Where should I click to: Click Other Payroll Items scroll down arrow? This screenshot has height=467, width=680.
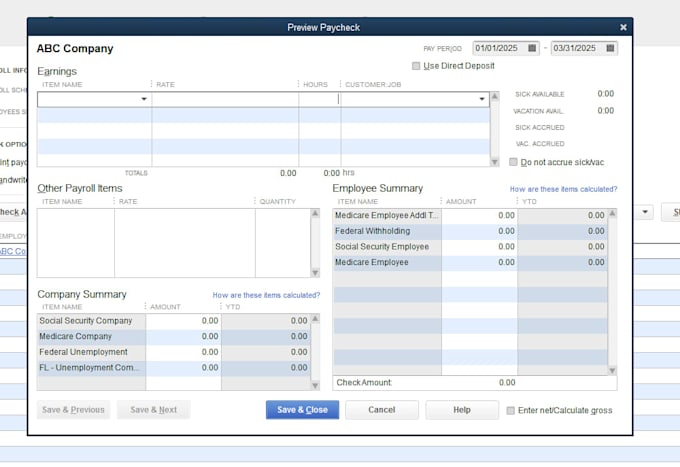[x=315, y=273]
